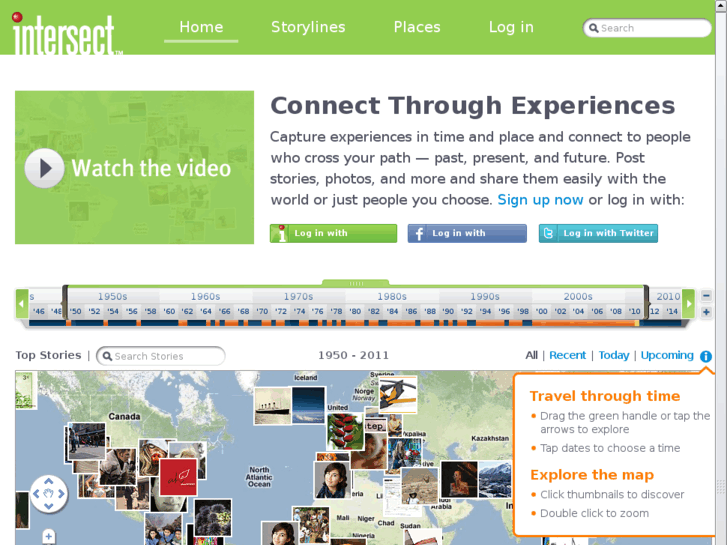
Task: Zoom out timeline with minus icon
Action: pos(706,295)
